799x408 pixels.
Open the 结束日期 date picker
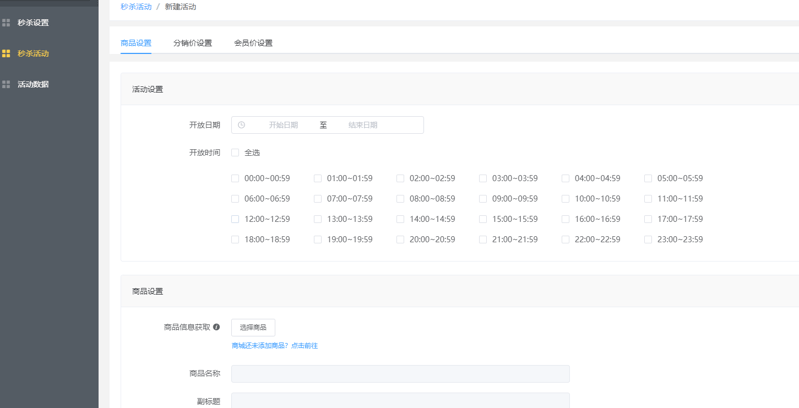click(x=362, y=125)
